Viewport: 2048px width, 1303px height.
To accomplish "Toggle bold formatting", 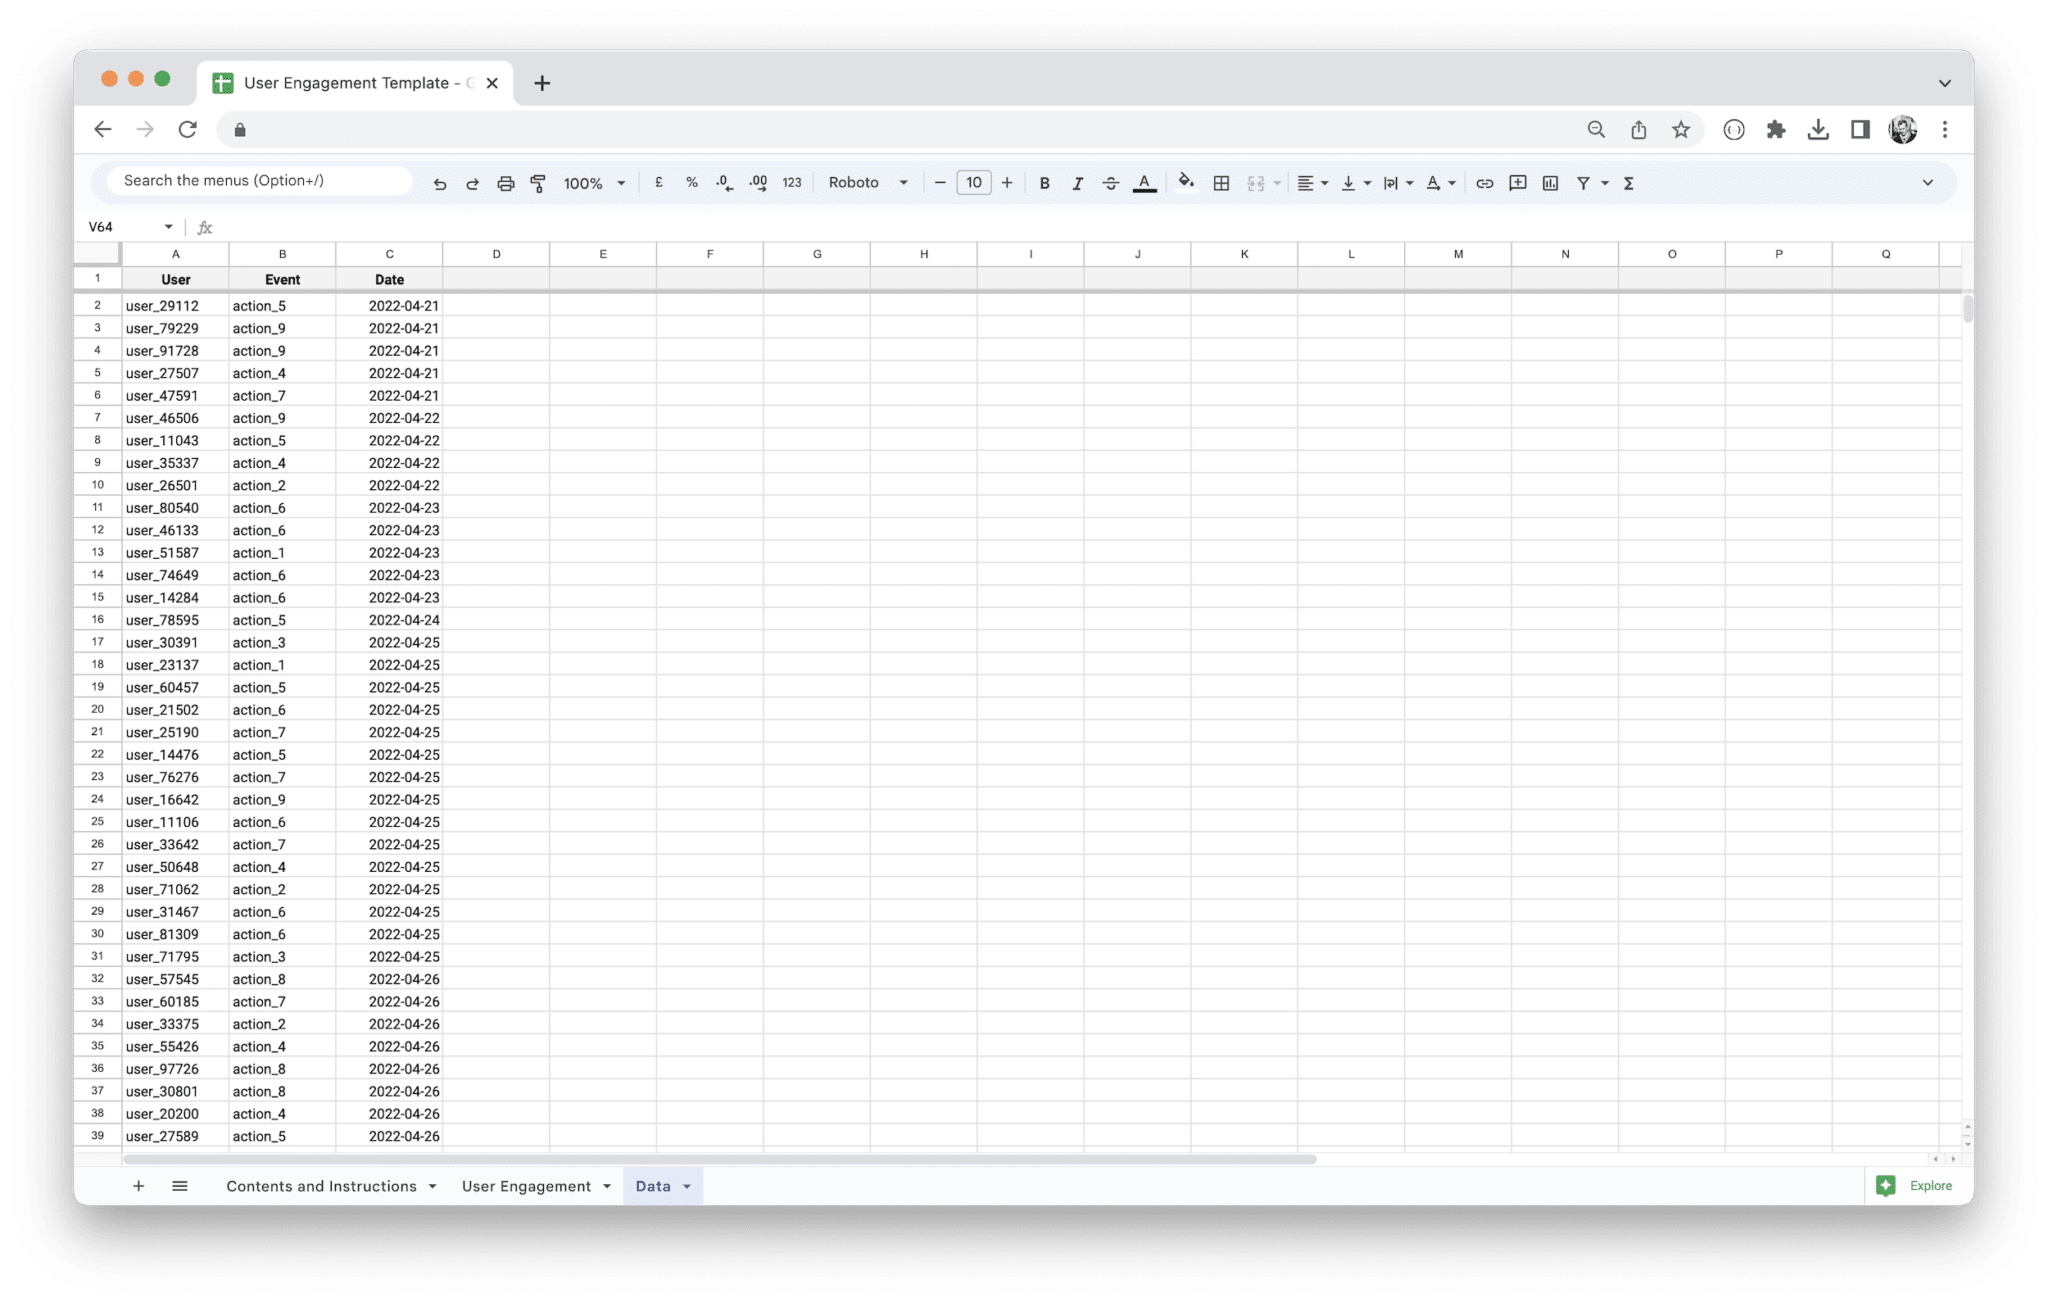I will pos(1045,183).
